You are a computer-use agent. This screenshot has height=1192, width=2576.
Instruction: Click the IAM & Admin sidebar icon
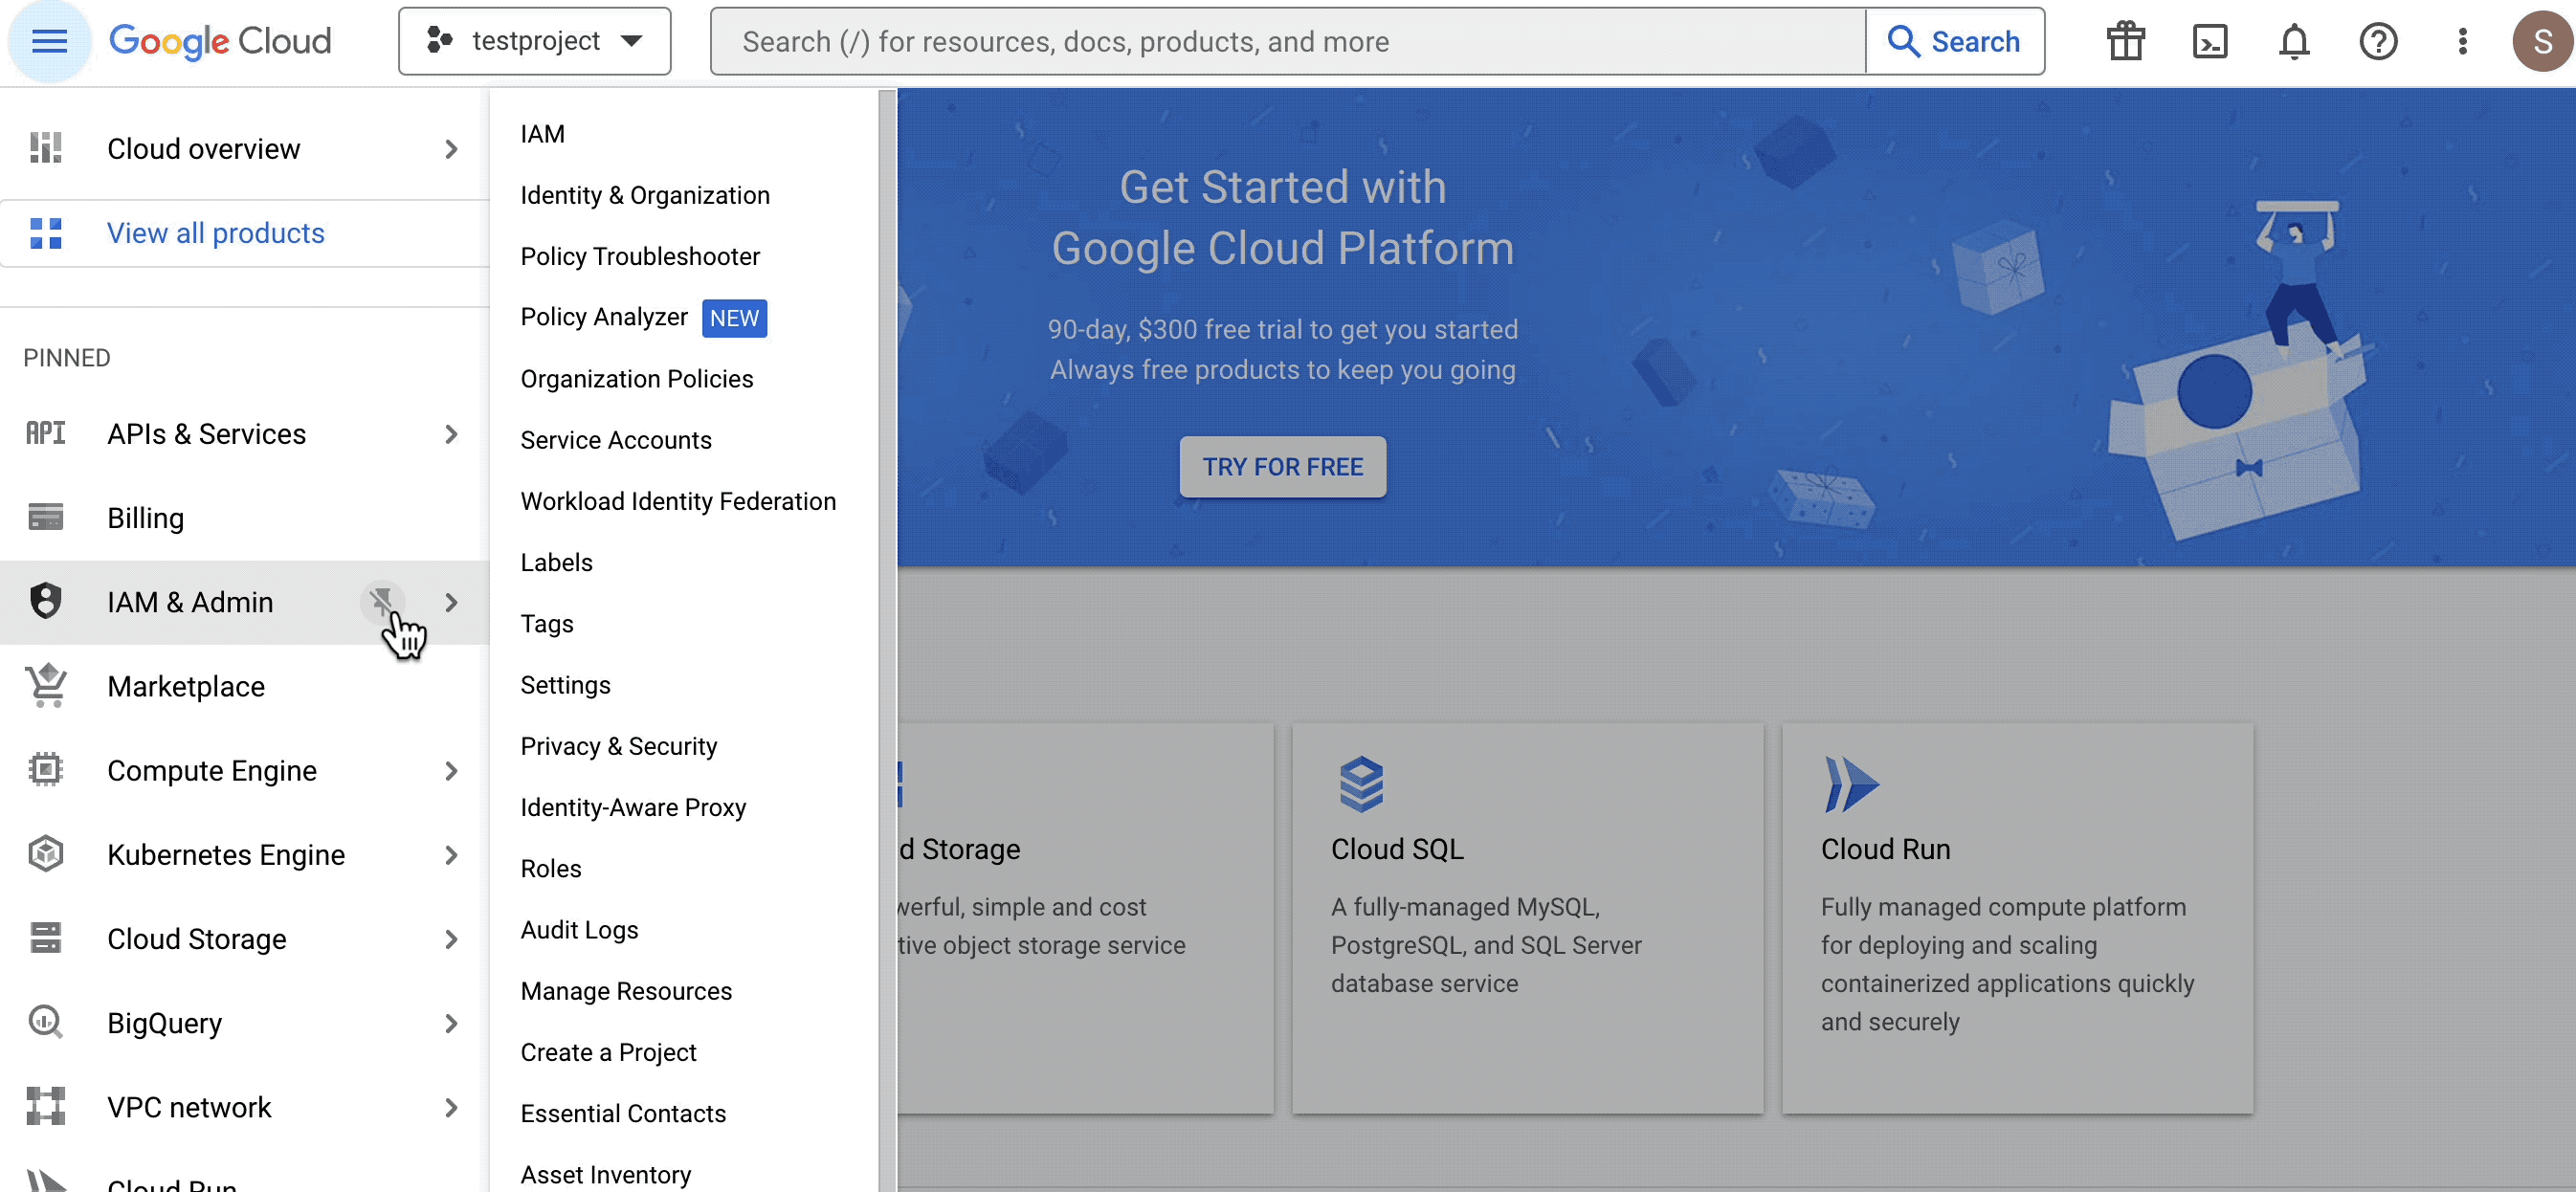tap(46, 601)
